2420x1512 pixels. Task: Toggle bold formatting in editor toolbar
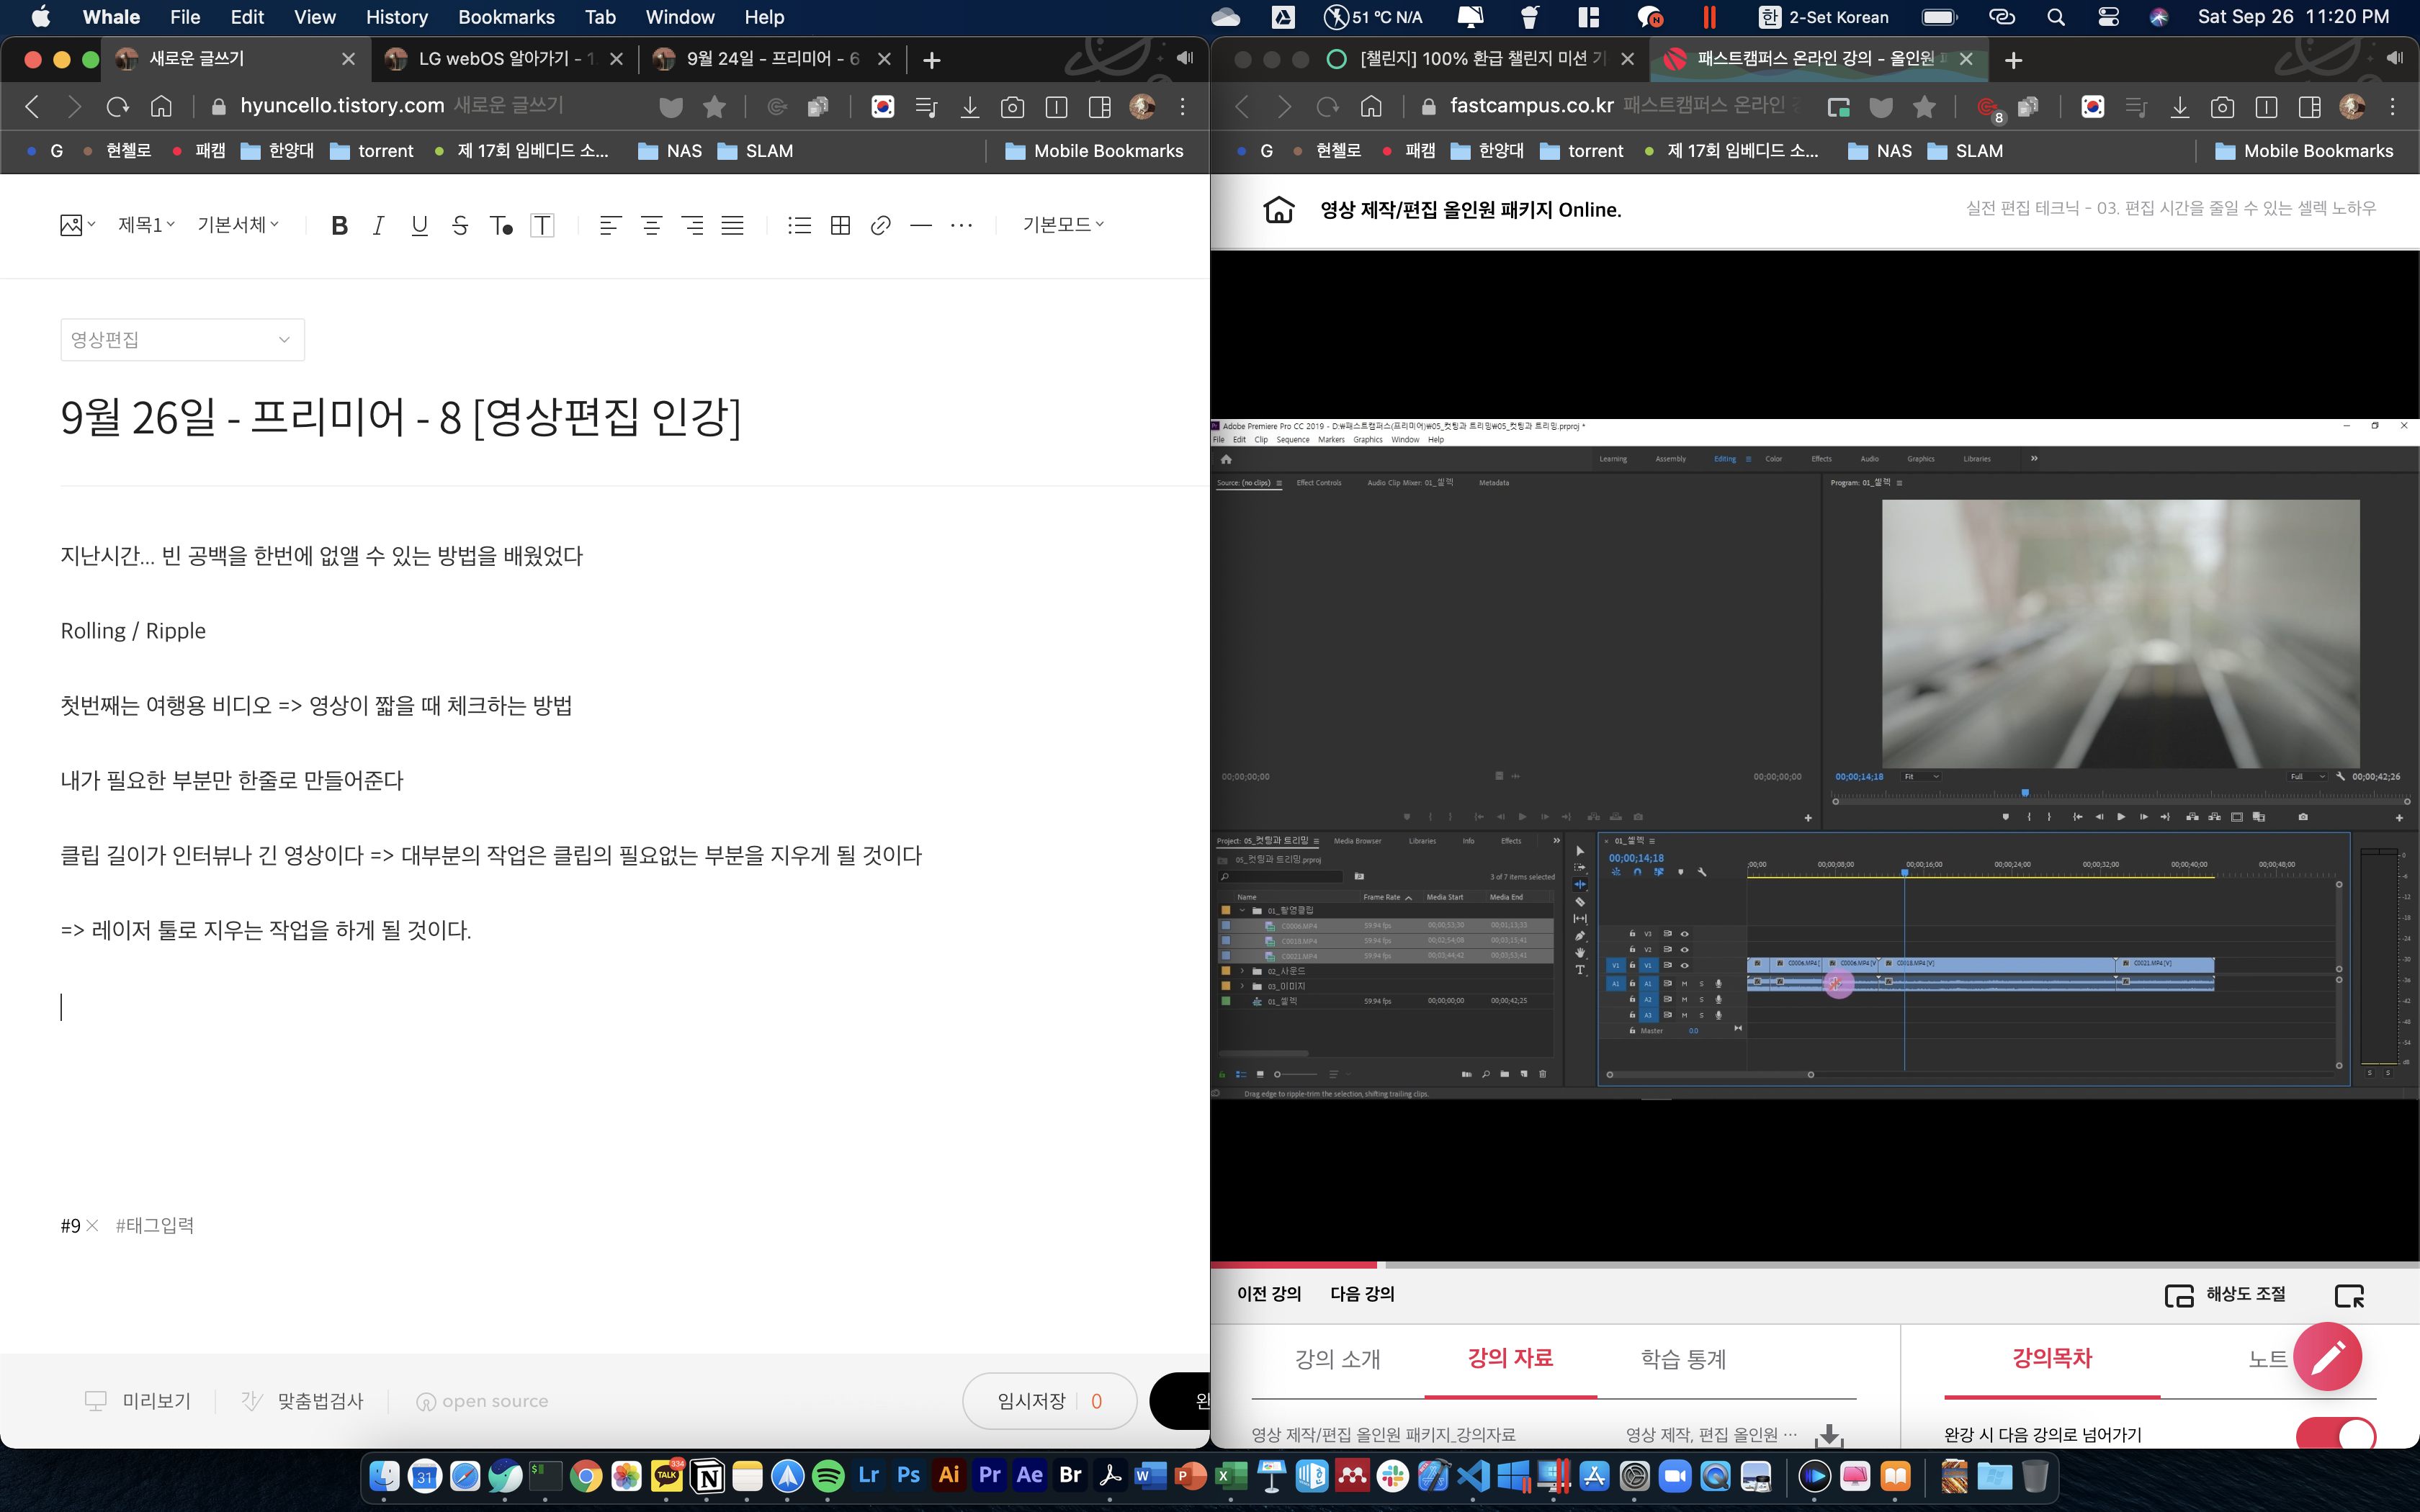(x=339, y=225)
